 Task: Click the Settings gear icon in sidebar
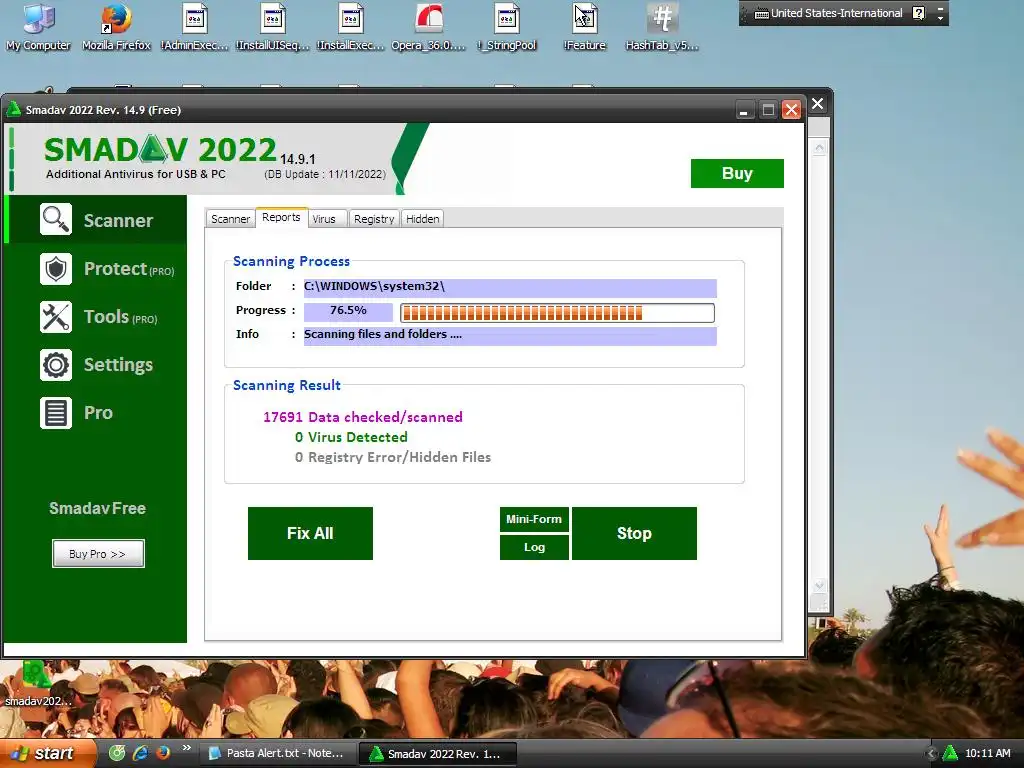coord(56,364)
